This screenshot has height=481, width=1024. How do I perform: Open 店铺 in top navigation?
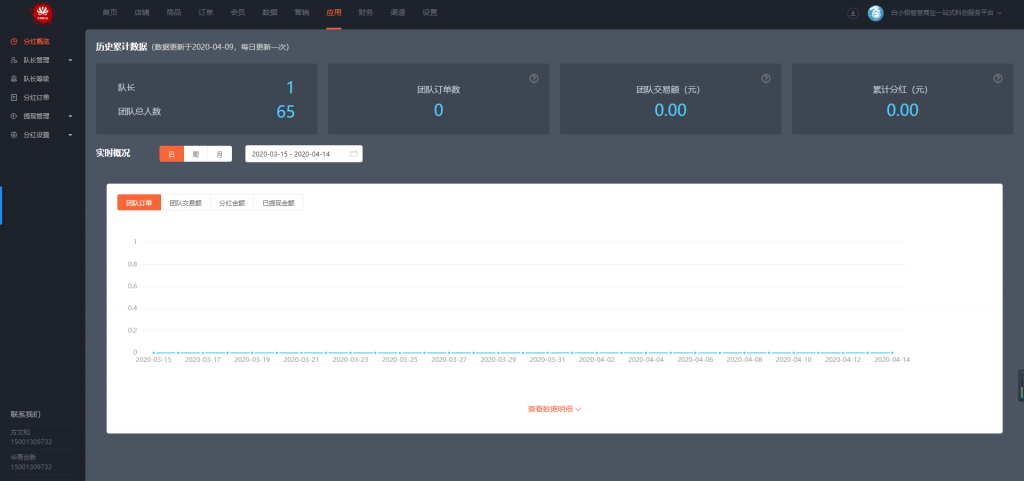(142, 12)
